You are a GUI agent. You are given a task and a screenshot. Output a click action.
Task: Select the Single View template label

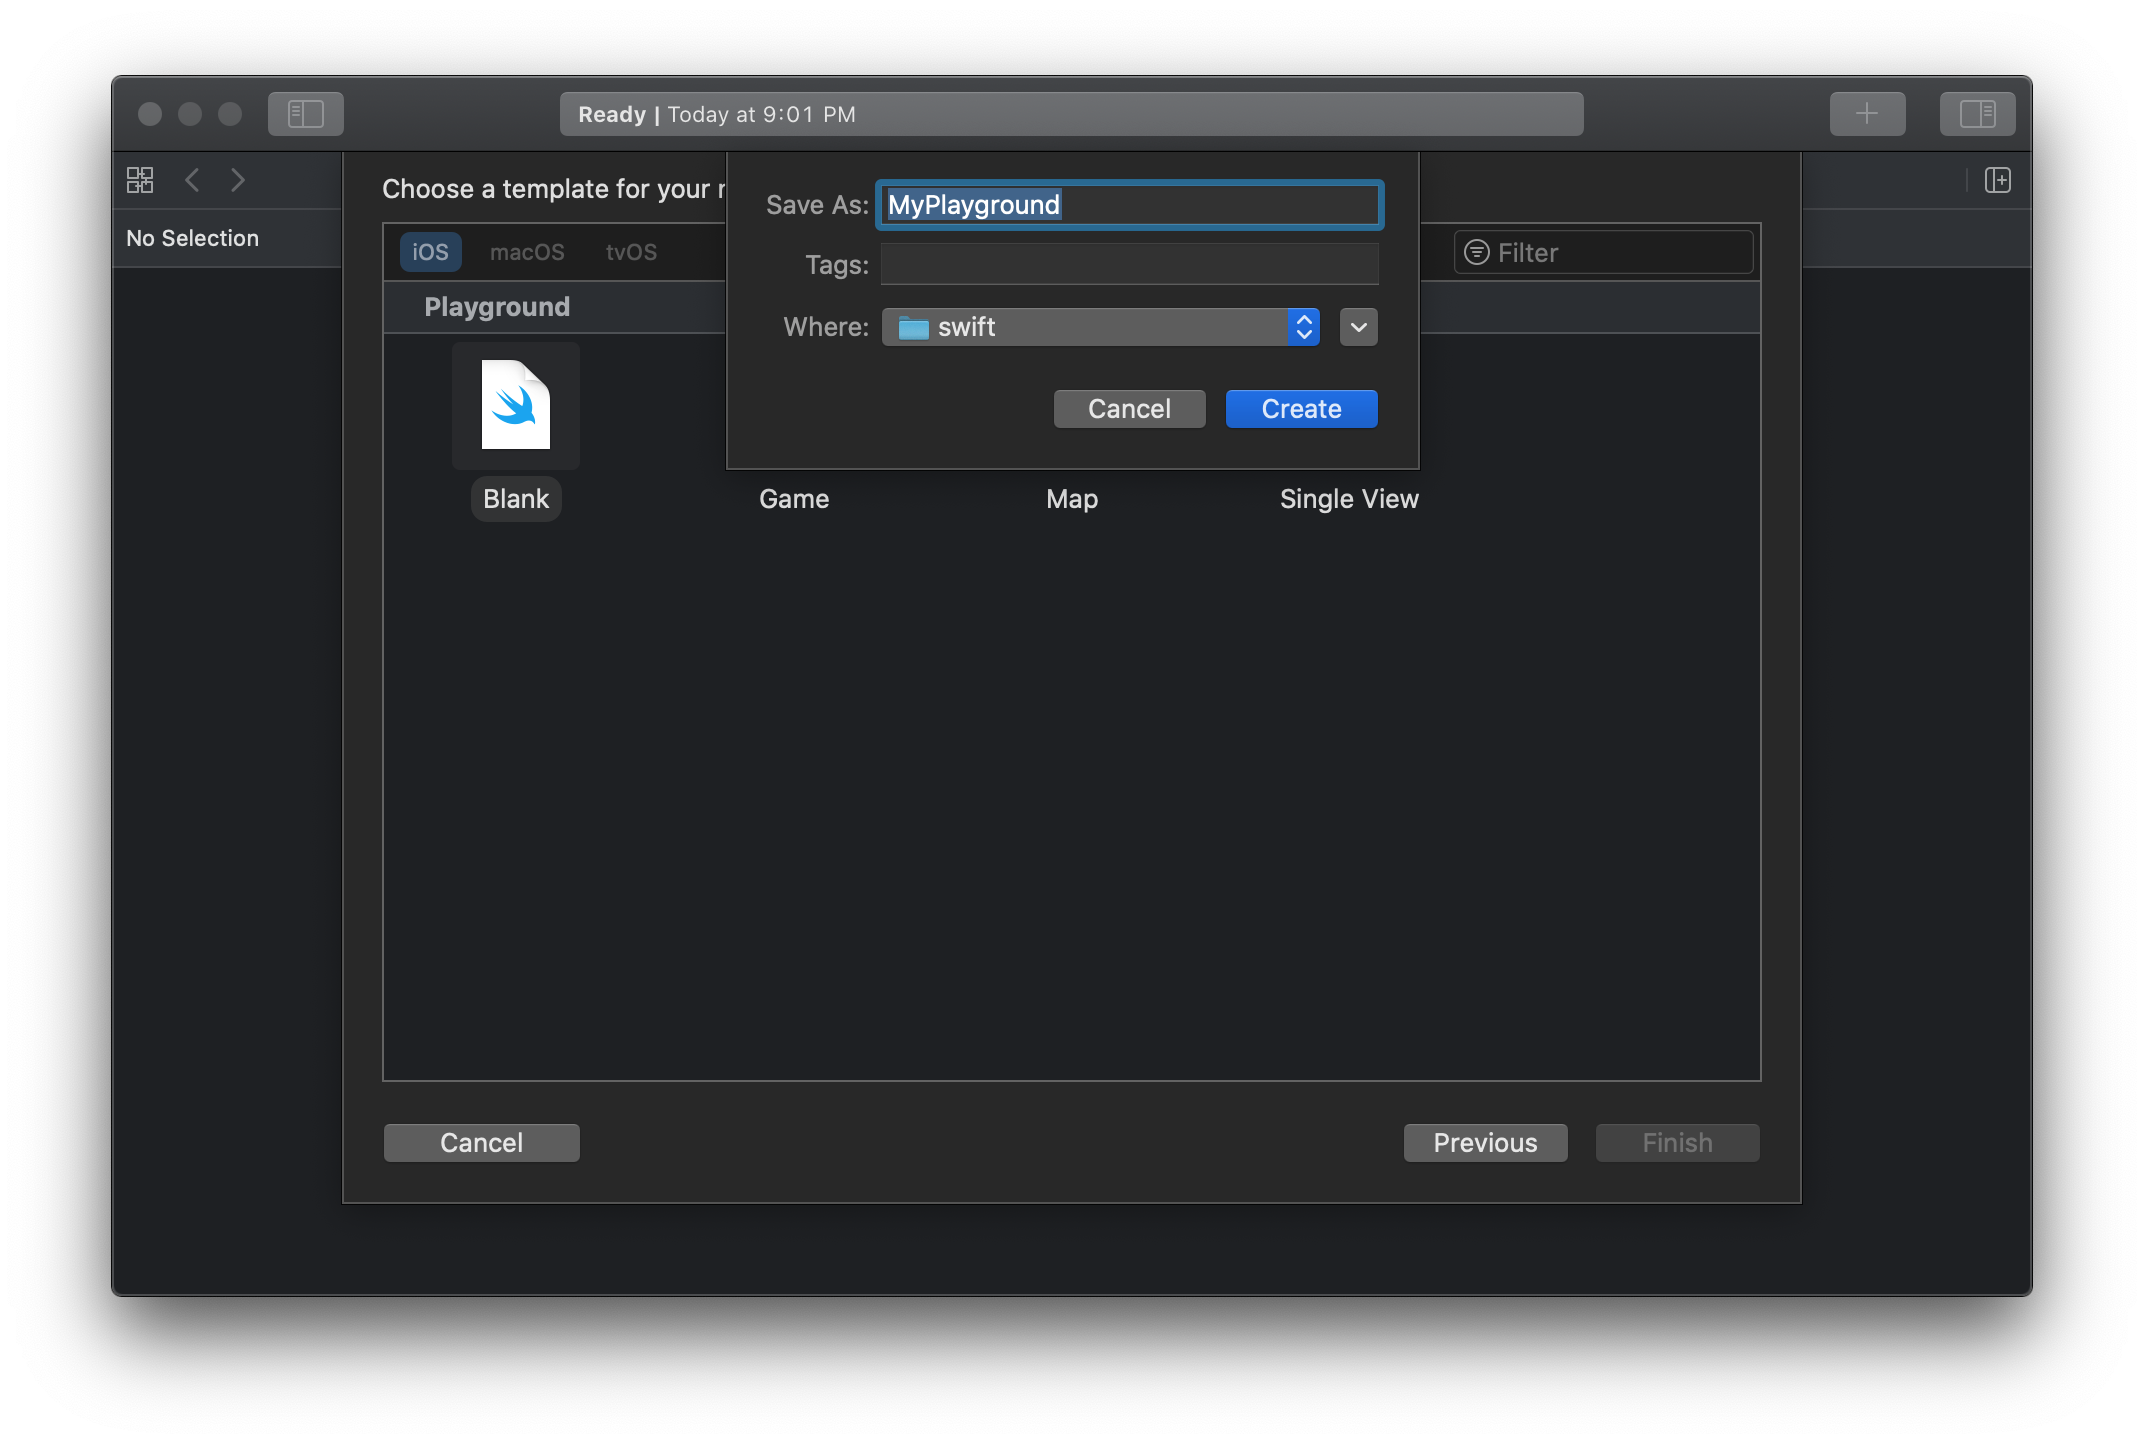coord(1349,499)
